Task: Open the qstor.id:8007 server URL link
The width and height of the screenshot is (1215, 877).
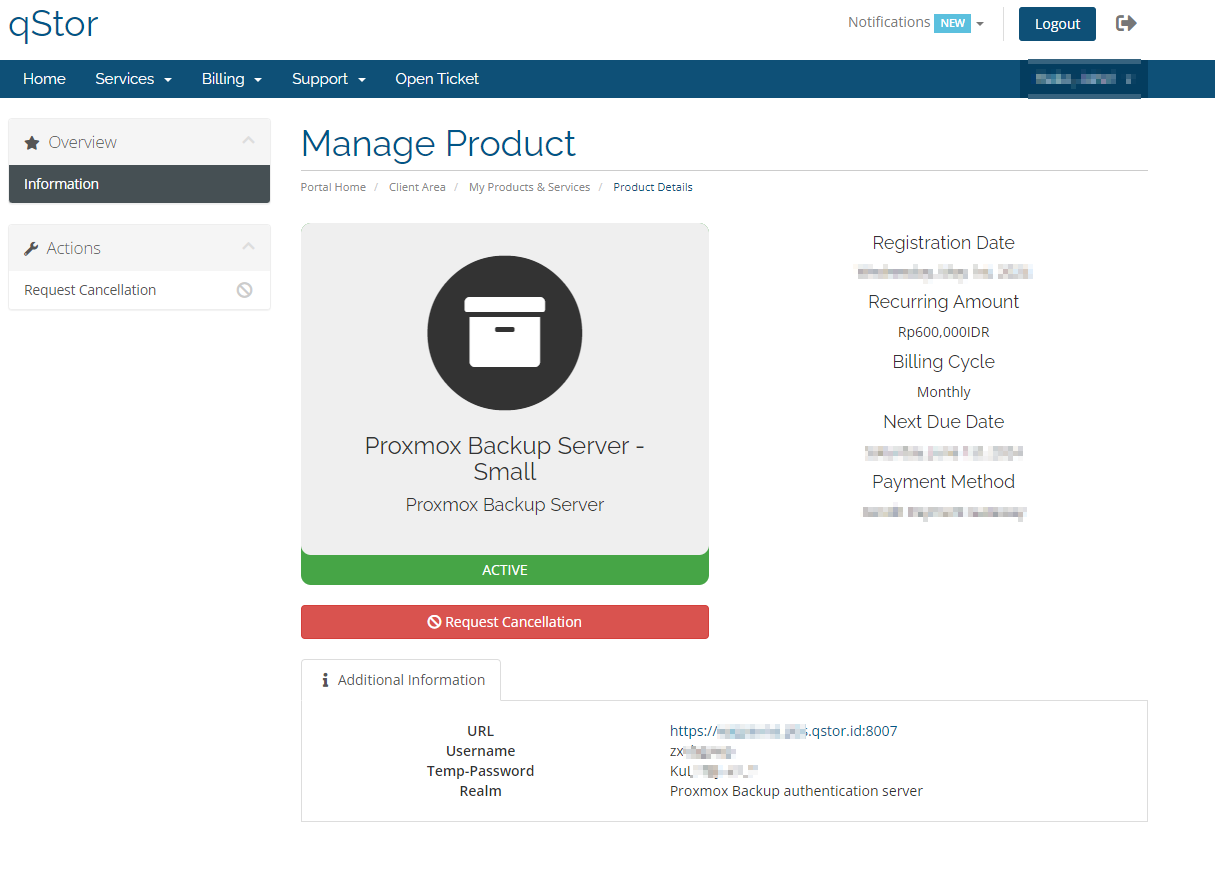Action: 784,731
